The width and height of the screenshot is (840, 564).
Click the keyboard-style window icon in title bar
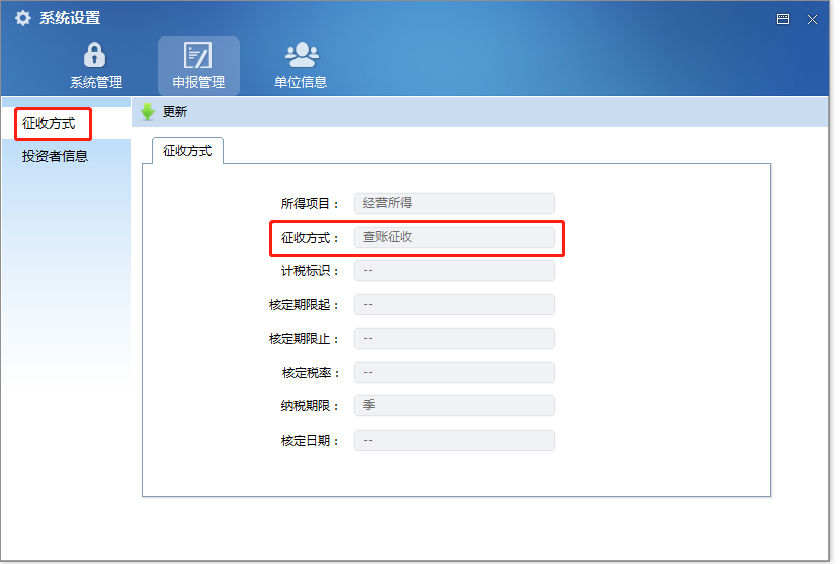[x=783, y=19]
